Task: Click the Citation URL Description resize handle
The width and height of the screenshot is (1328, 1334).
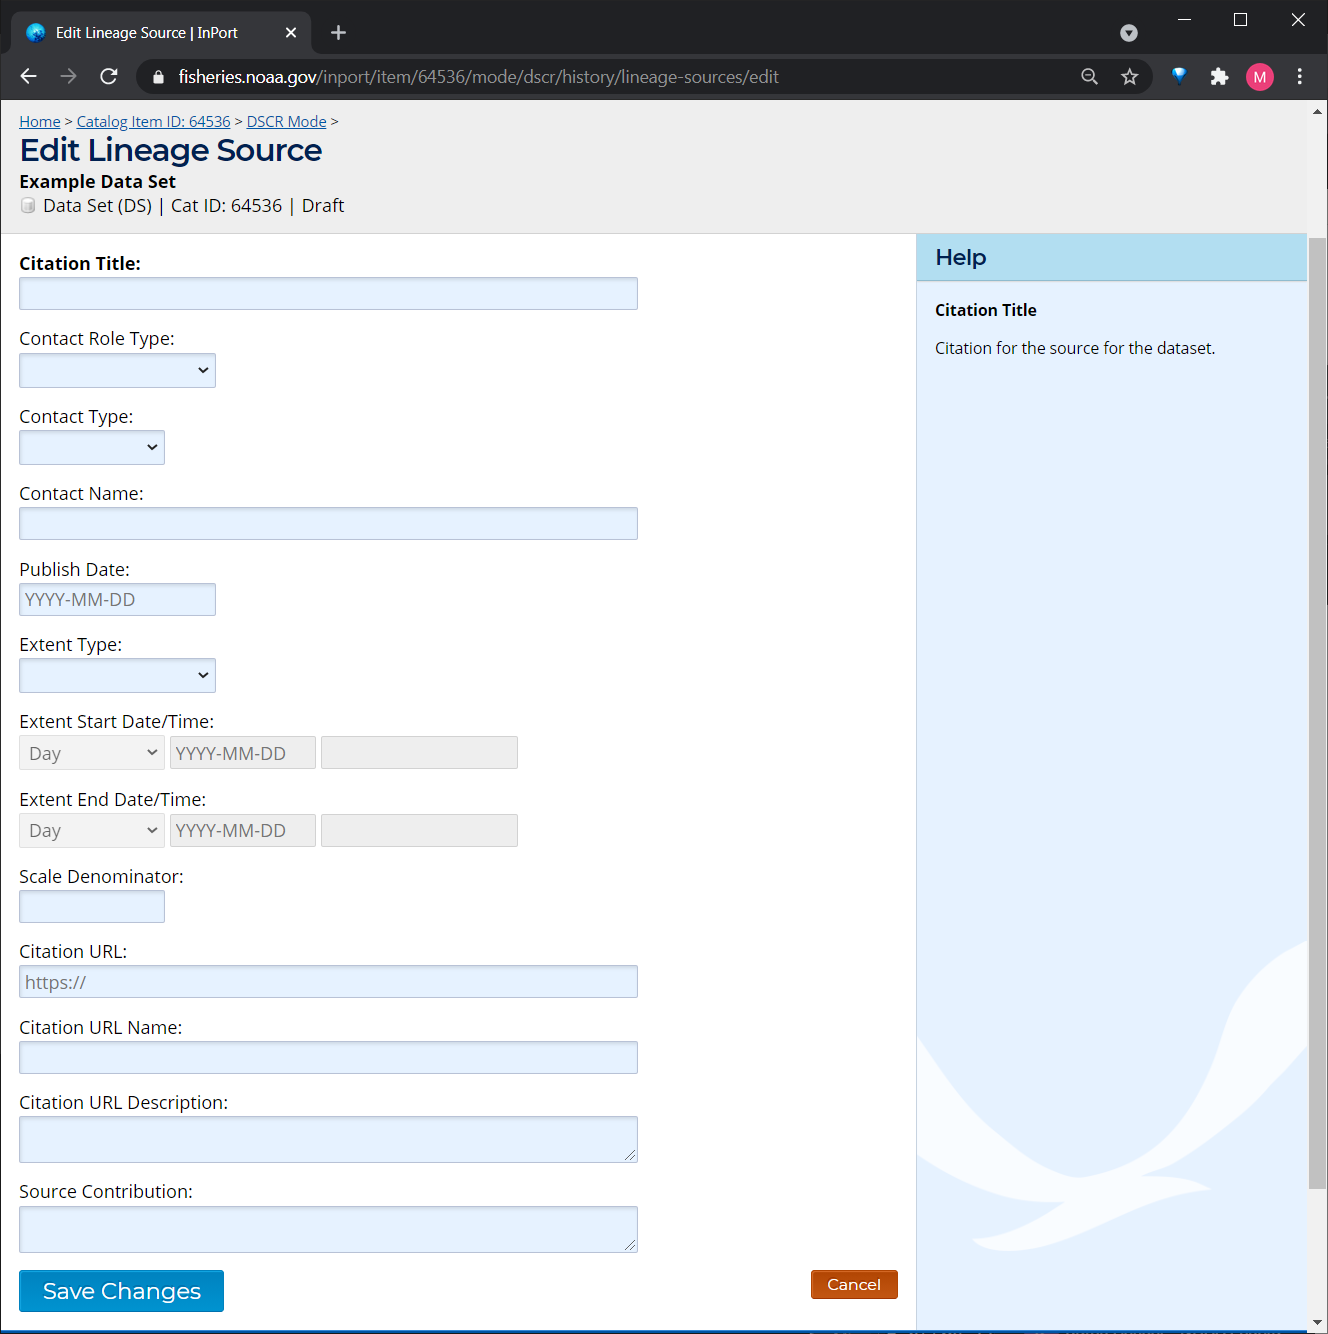Action: point(630,1155)
